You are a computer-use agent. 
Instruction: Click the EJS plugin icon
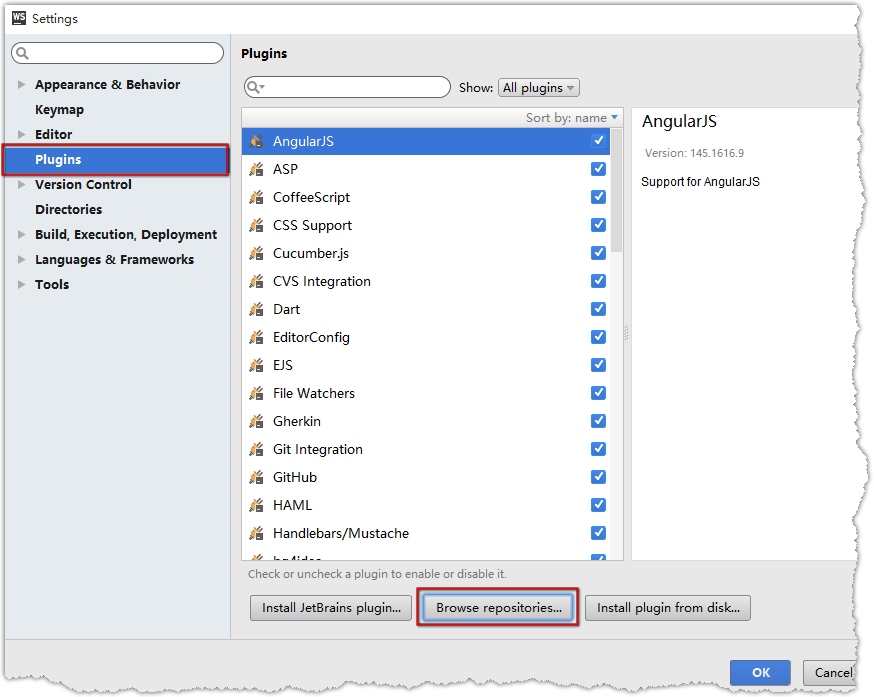(256, 365)
